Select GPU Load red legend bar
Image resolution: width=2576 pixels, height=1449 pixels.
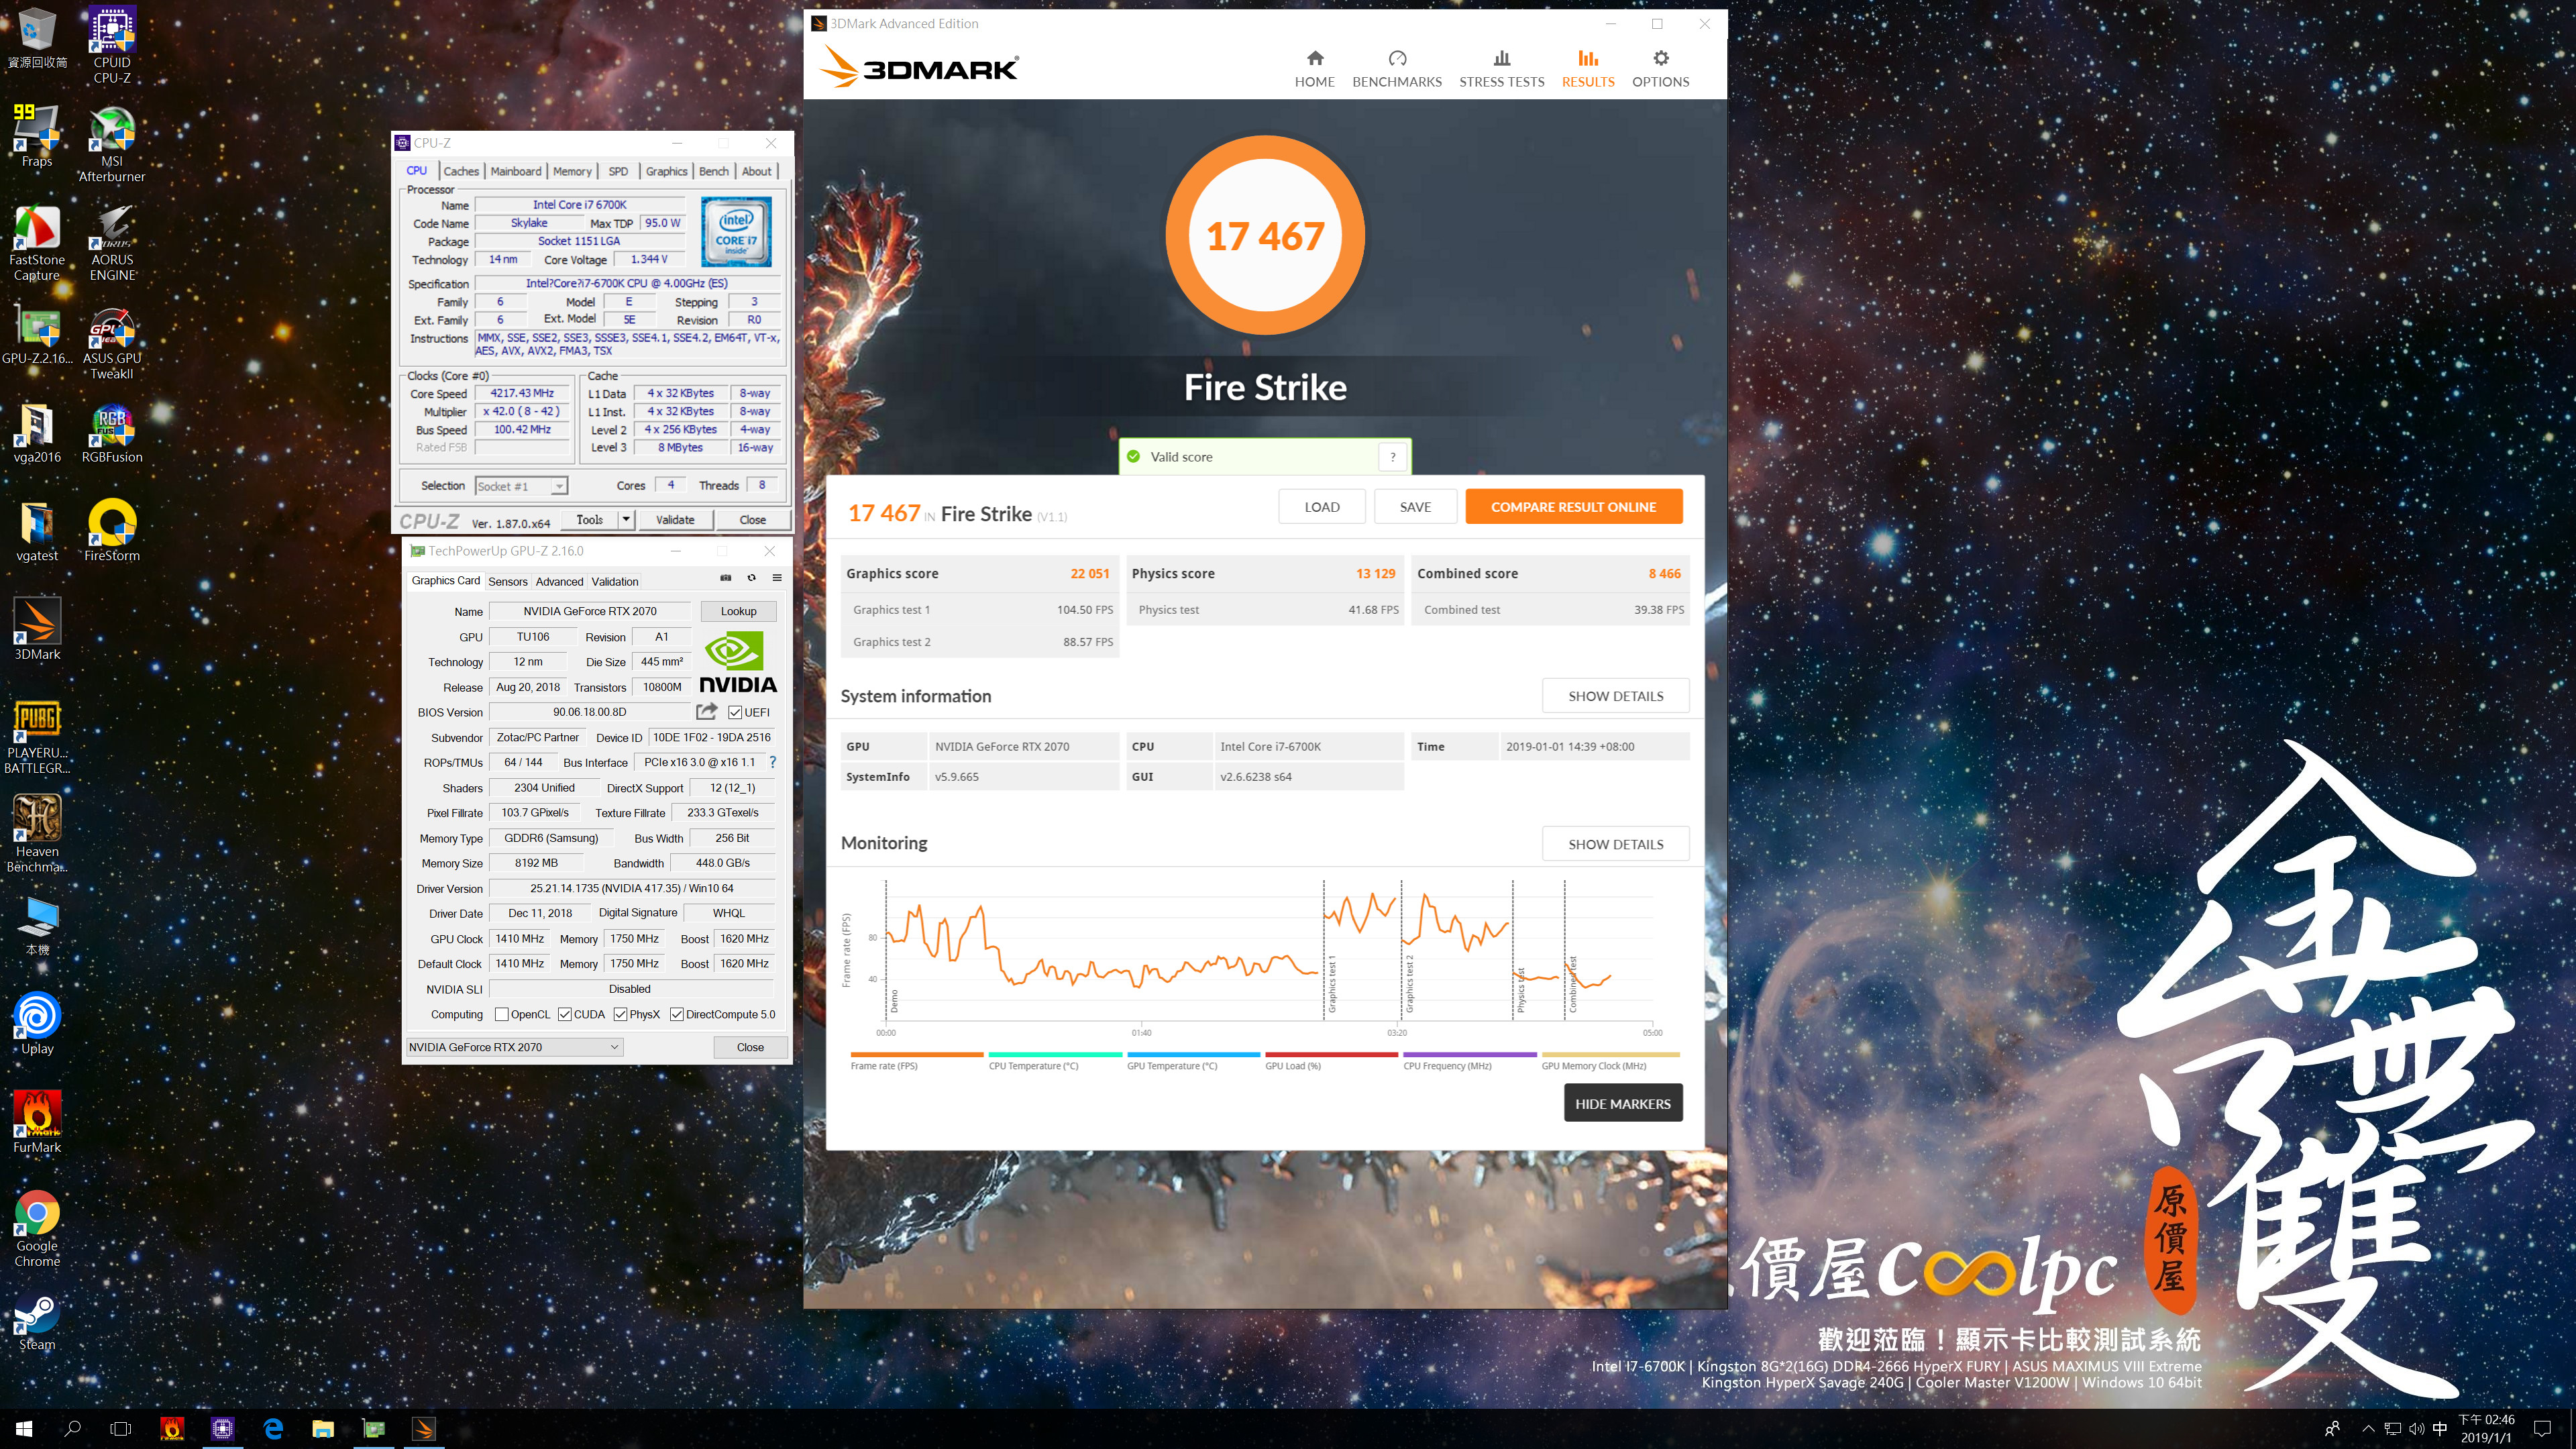coord(1331,1054)
